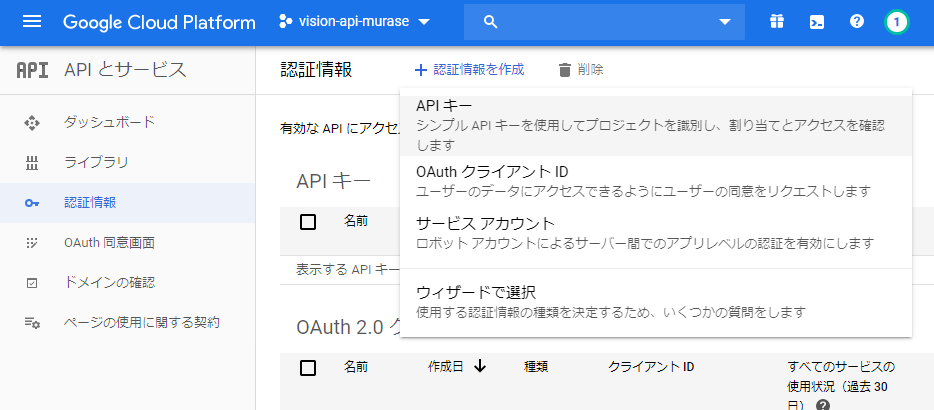Screen dimensions: 934x410
Task: Choose OAuth クライアント ID menu option
Action: (656, 181)
